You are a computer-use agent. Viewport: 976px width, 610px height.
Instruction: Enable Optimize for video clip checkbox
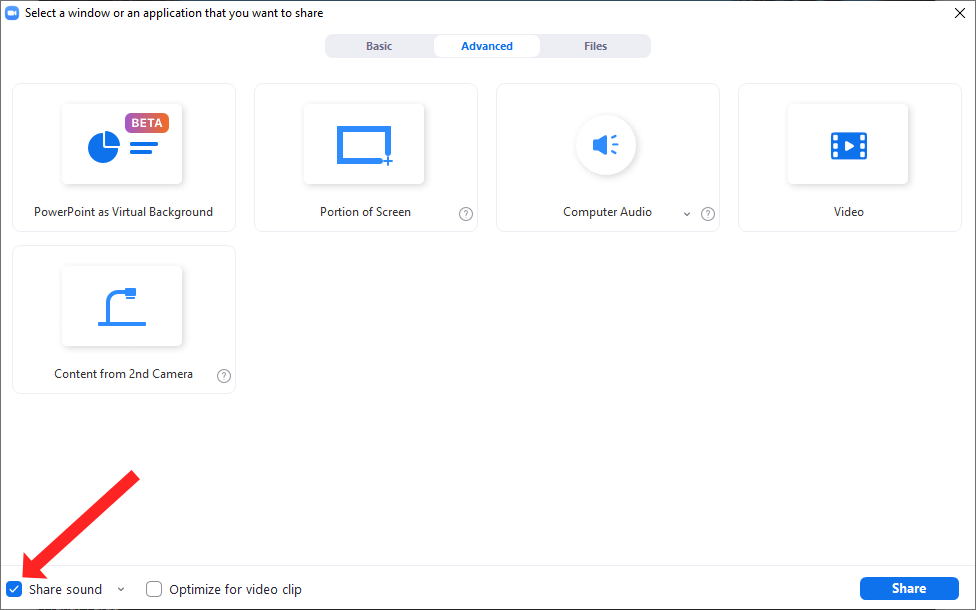(x=154, y=589)
